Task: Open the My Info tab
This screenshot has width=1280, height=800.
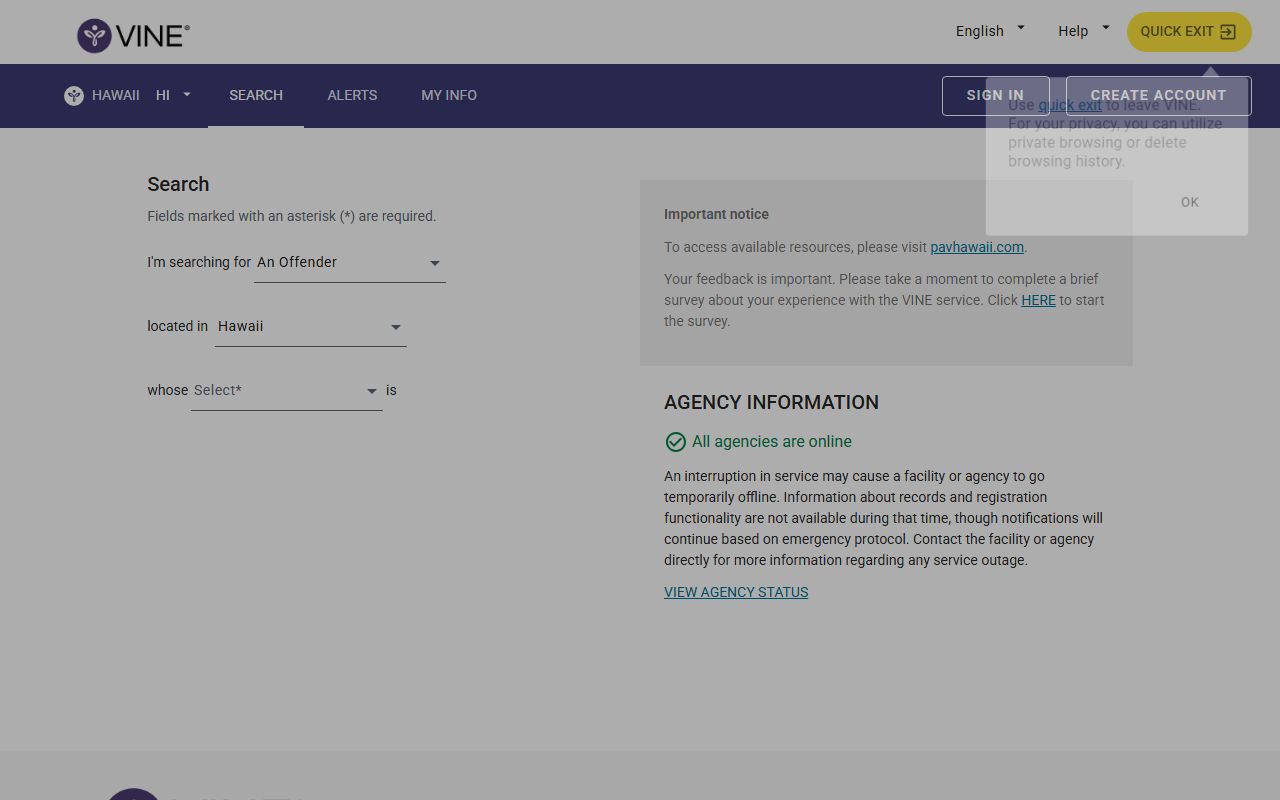Action: click(449, 95)
